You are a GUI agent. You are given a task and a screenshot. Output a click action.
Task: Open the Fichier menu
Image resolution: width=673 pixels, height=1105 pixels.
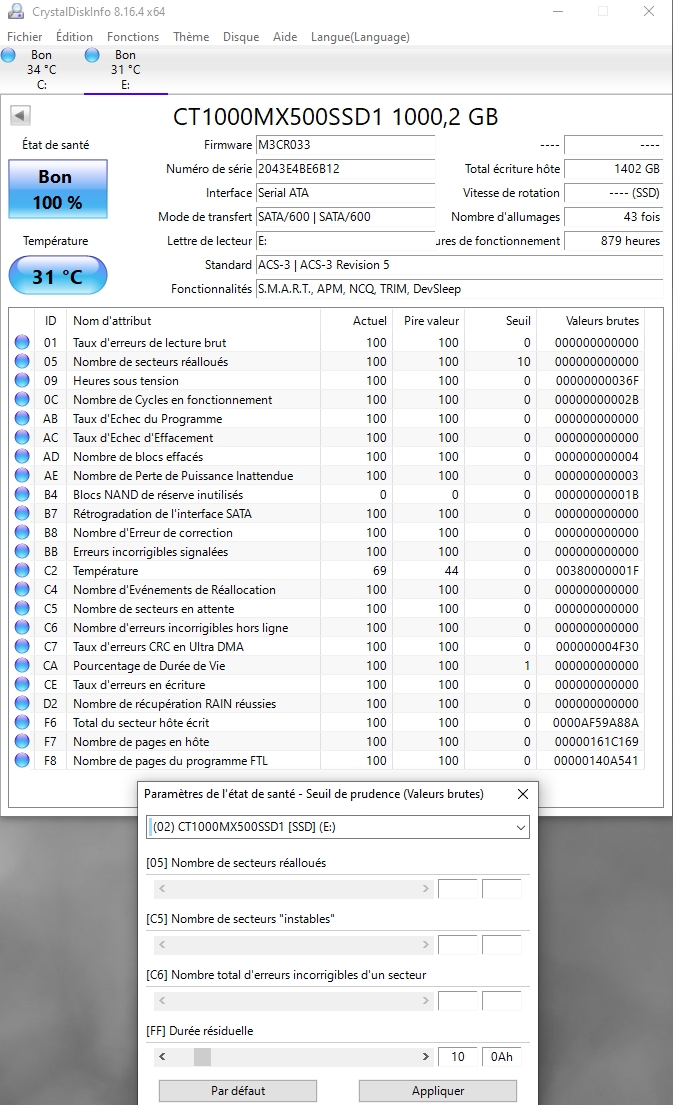tap(25, 37)
